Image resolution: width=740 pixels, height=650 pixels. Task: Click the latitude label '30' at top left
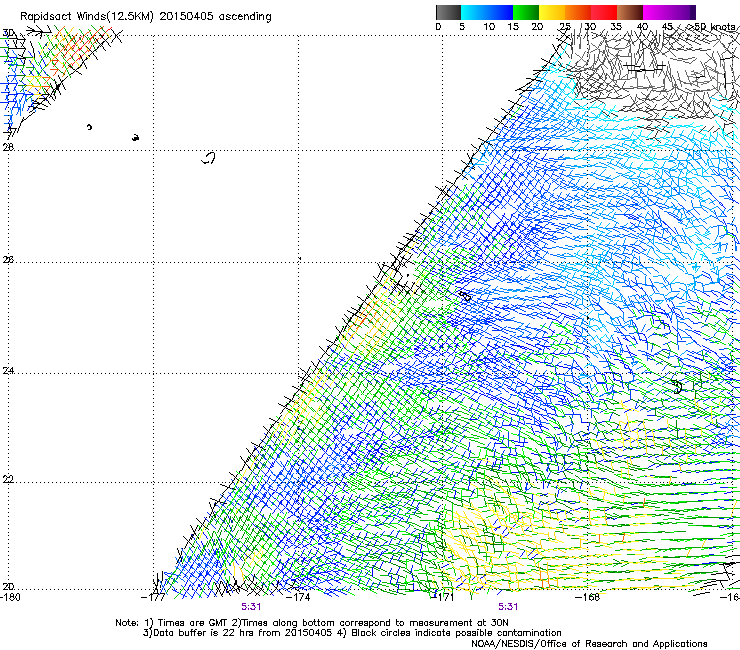coord(8,33)
